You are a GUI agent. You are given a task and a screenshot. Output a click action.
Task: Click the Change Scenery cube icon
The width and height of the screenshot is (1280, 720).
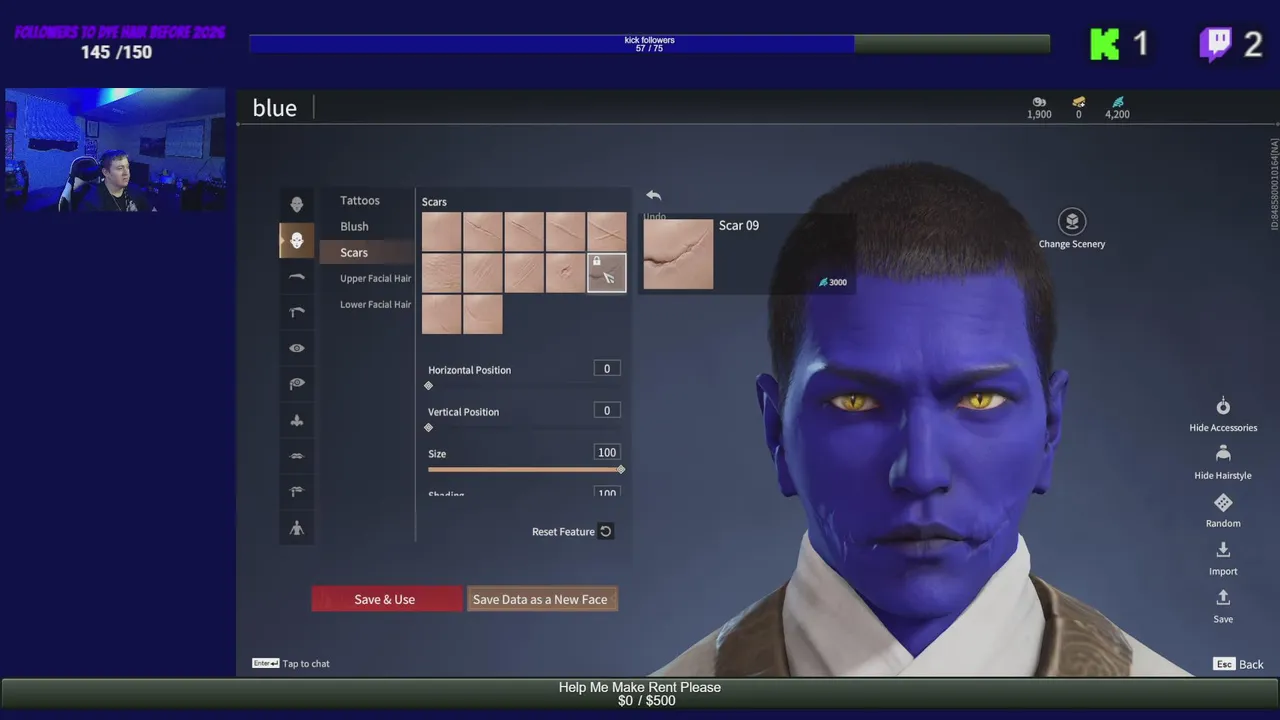[x=1072, y=222]
